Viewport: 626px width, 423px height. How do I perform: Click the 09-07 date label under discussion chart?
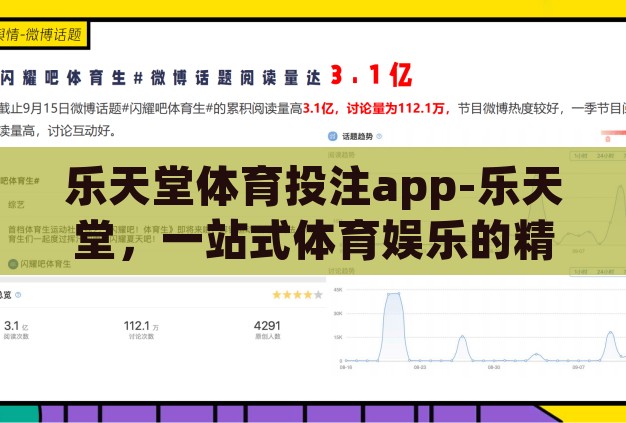tap(578, 367)
